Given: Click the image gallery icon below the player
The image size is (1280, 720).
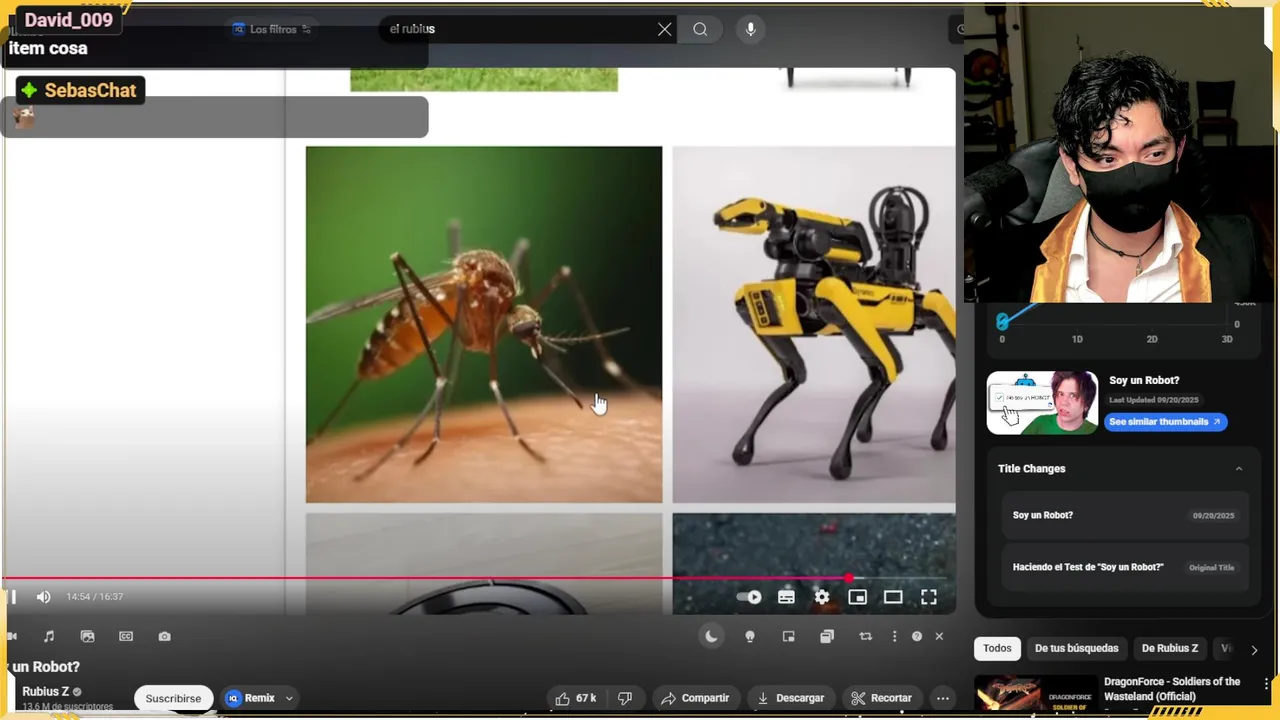Looking at the screenshot, I should tap(87, 636).
